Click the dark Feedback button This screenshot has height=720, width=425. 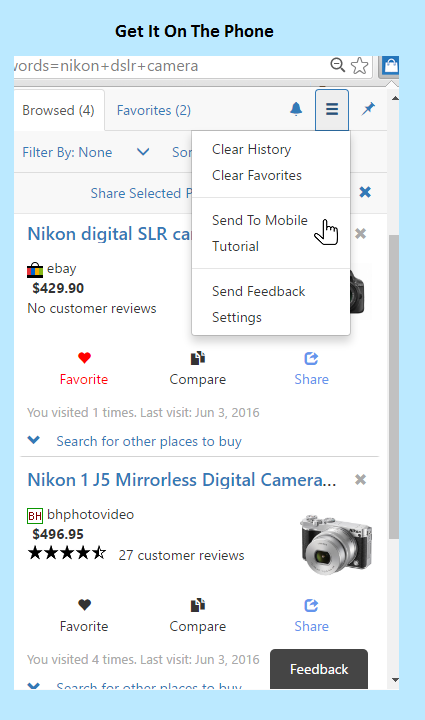(x=319, y=669)
